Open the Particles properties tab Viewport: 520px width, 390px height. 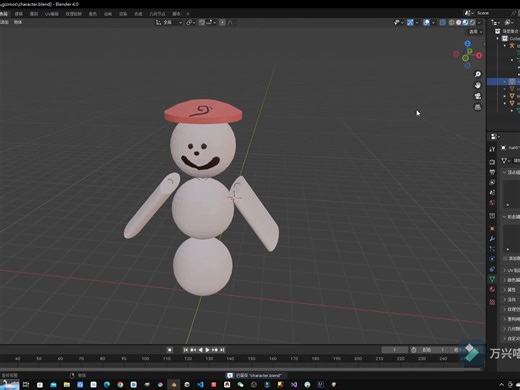[492, 249]
